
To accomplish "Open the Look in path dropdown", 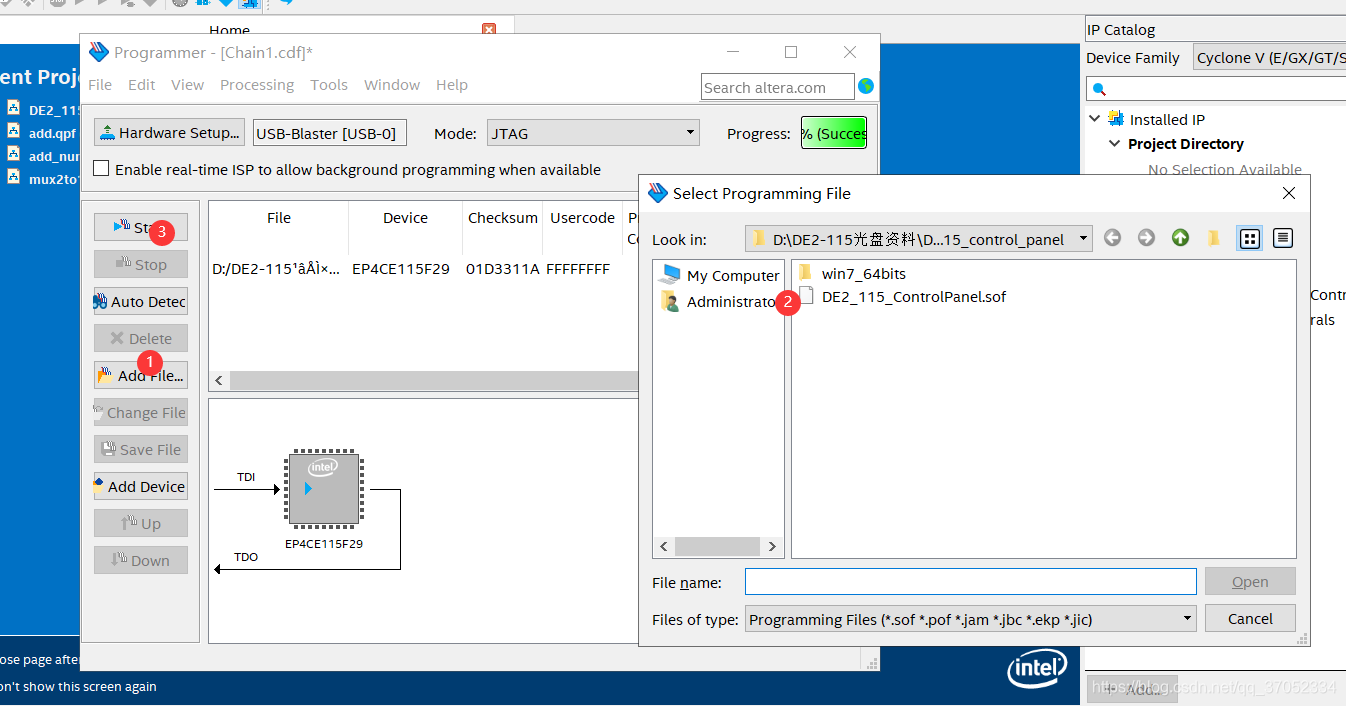I will pos(919,239).
